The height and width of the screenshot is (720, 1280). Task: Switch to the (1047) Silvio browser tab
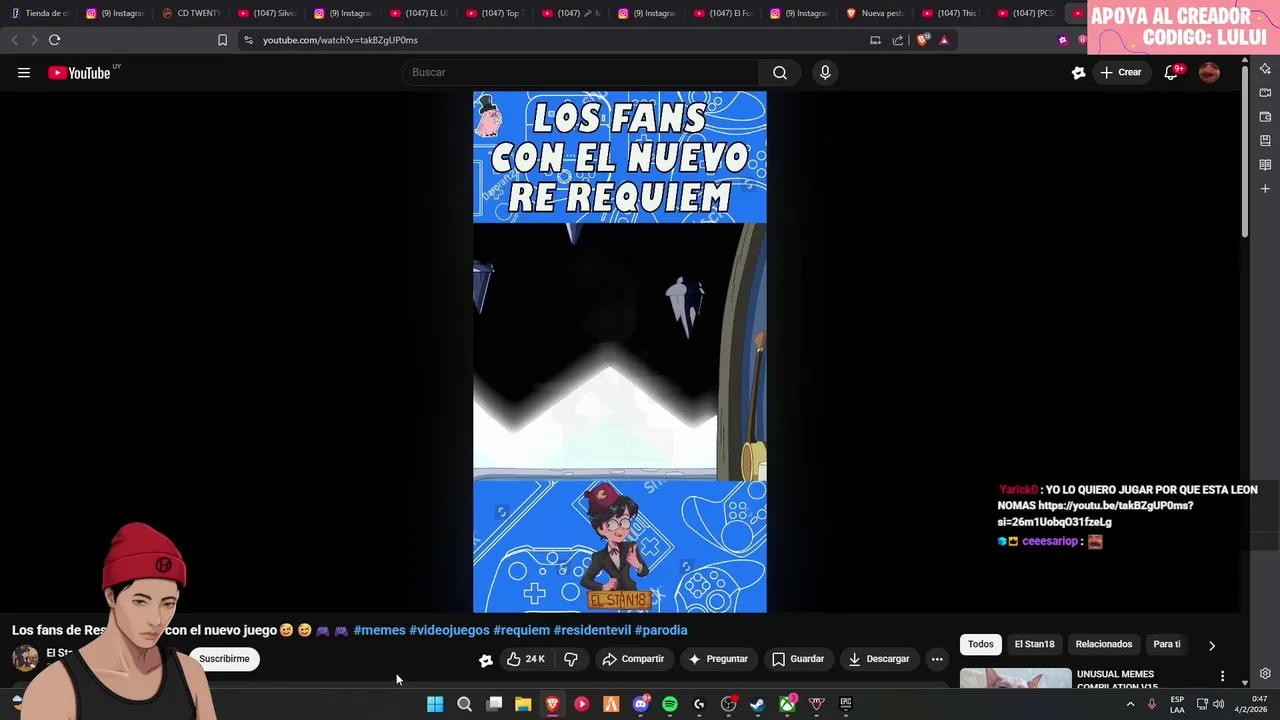(267, 13)
